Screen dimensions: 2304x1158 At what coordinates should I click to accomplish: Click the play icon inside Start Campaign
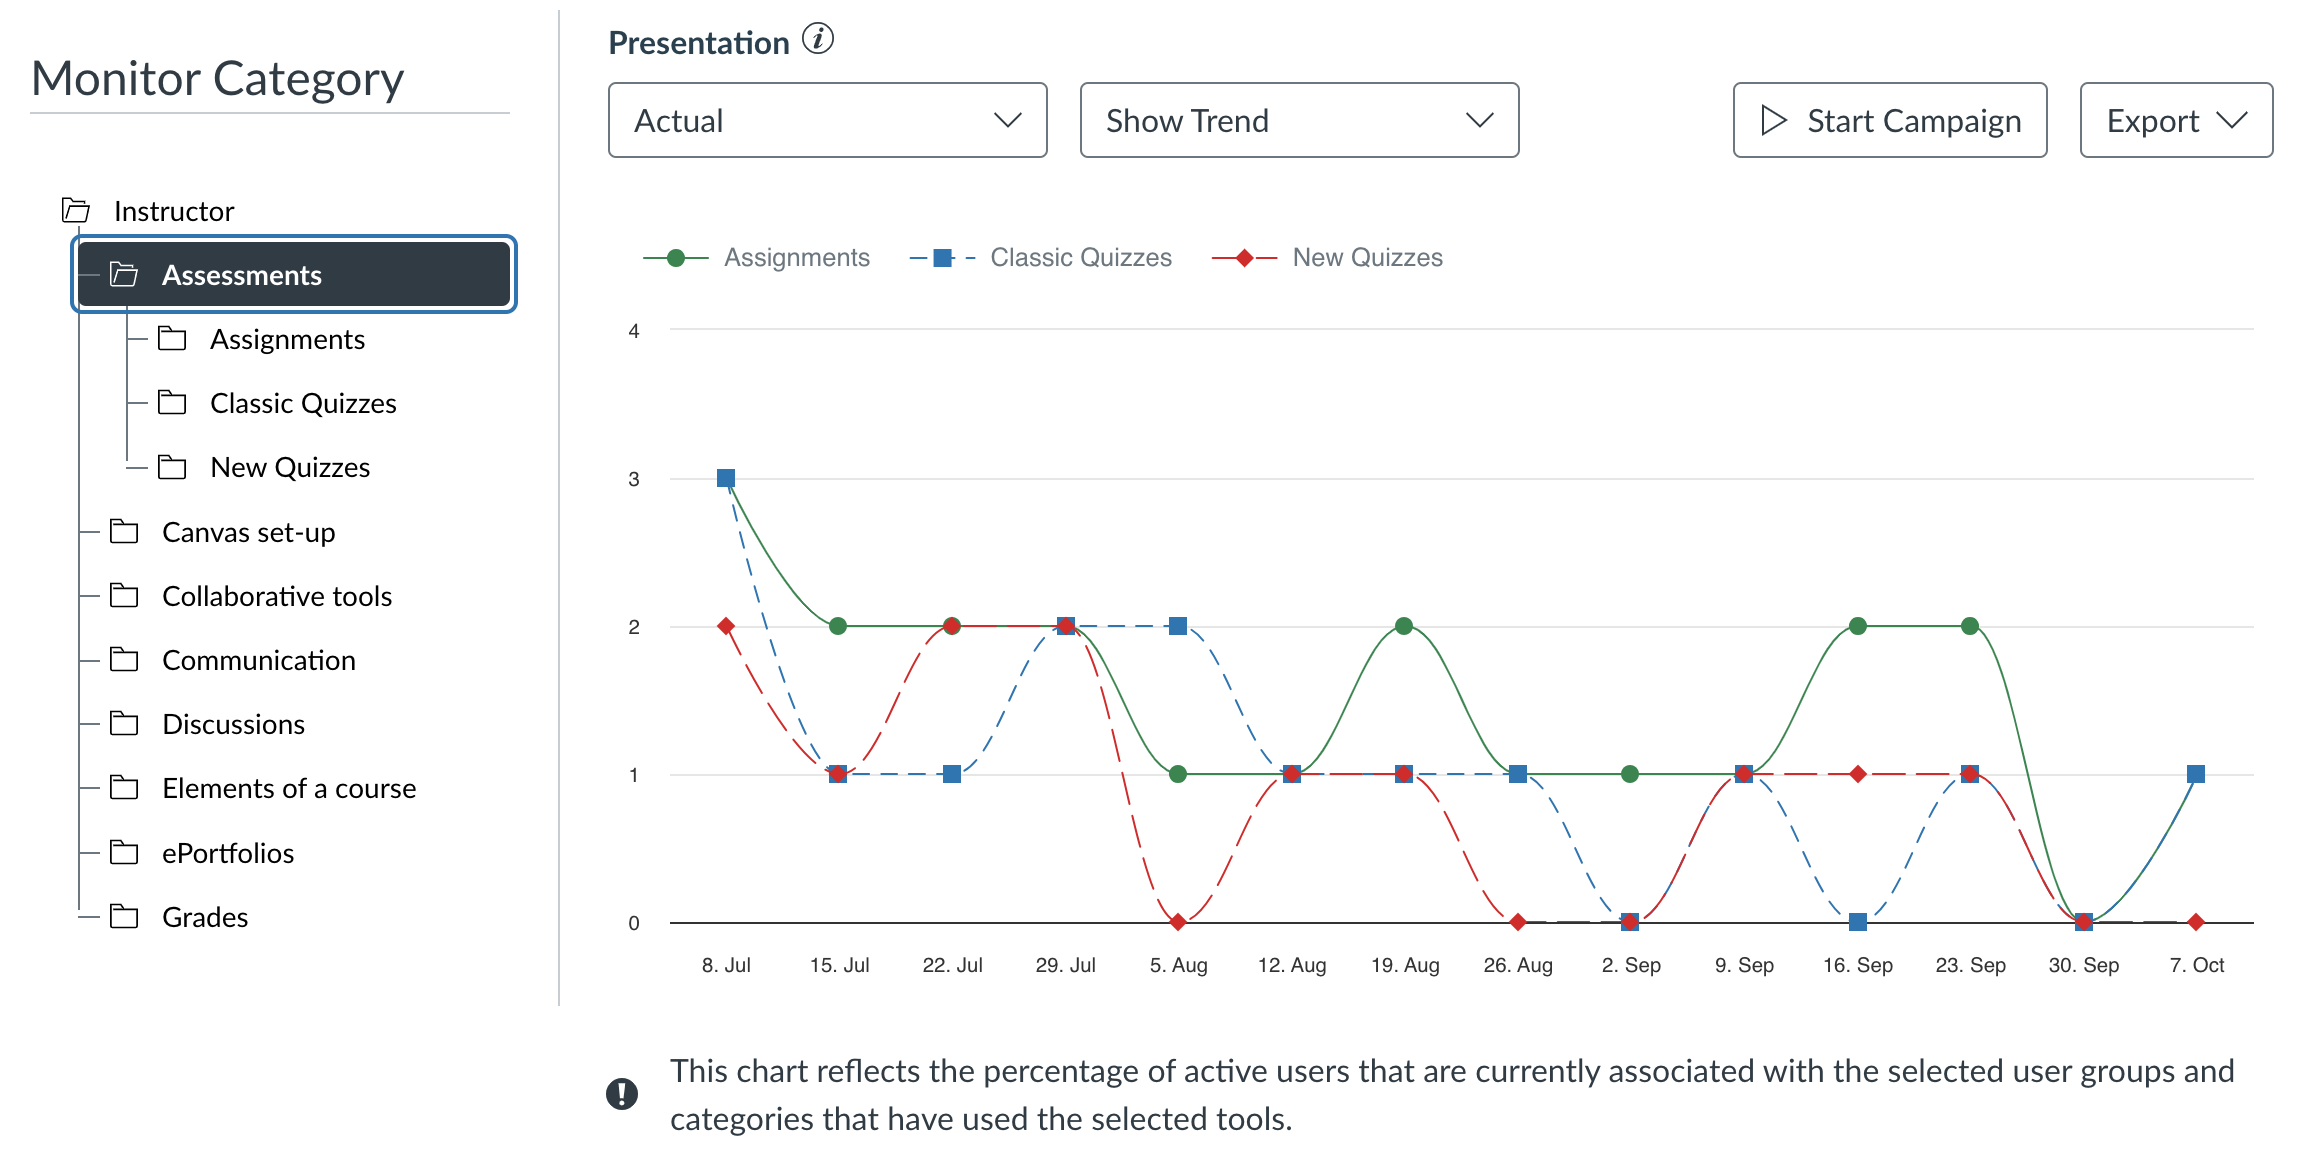[1772, 120]
